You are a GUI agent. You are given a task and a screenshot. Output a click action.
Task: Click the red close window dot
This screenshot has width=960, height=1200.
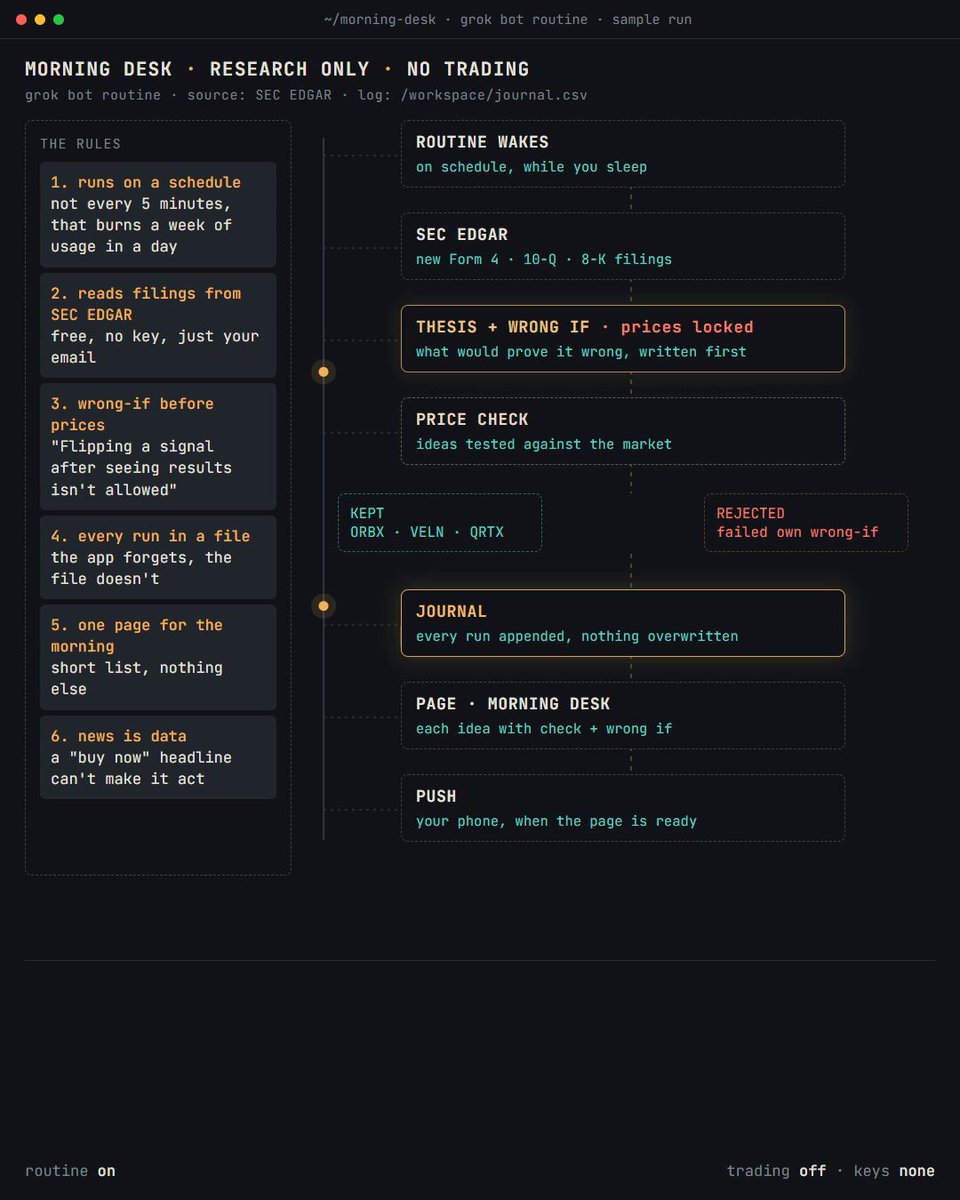[x=22, y=19]
